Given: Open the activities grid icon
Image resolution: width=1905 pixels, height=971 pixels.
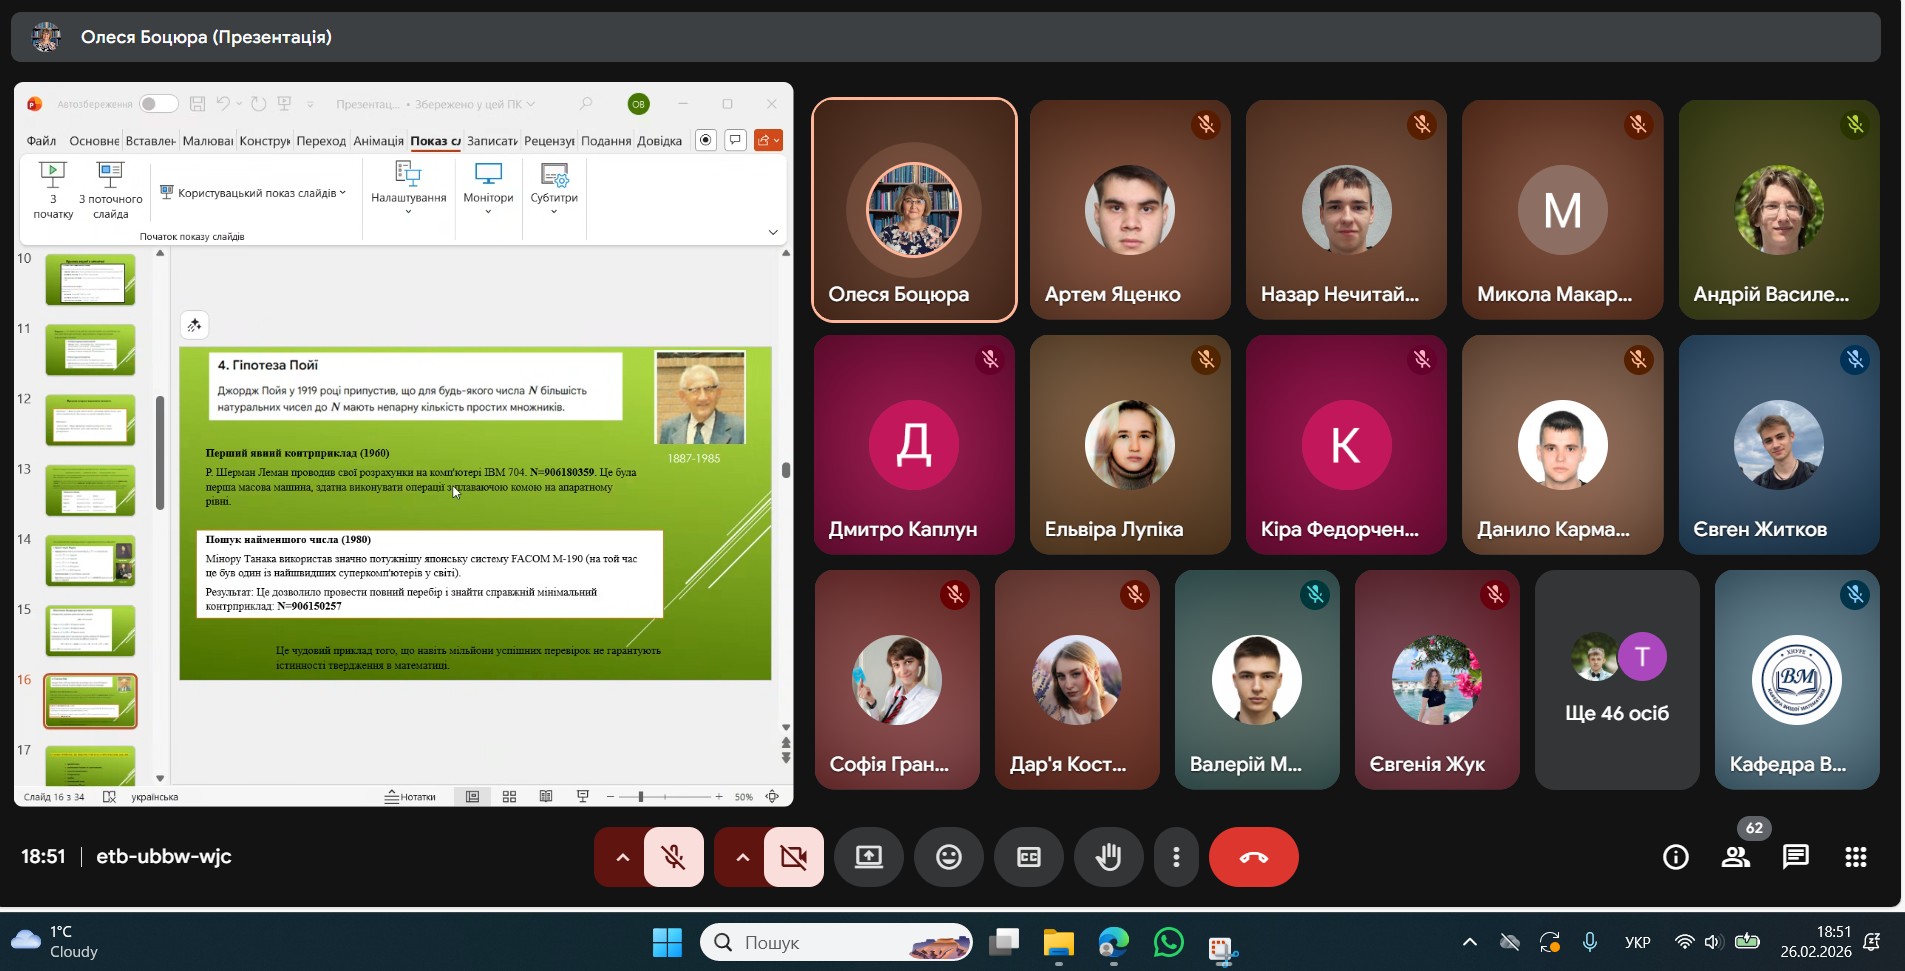Looking at the screenshot, I should click(1855, 857).
